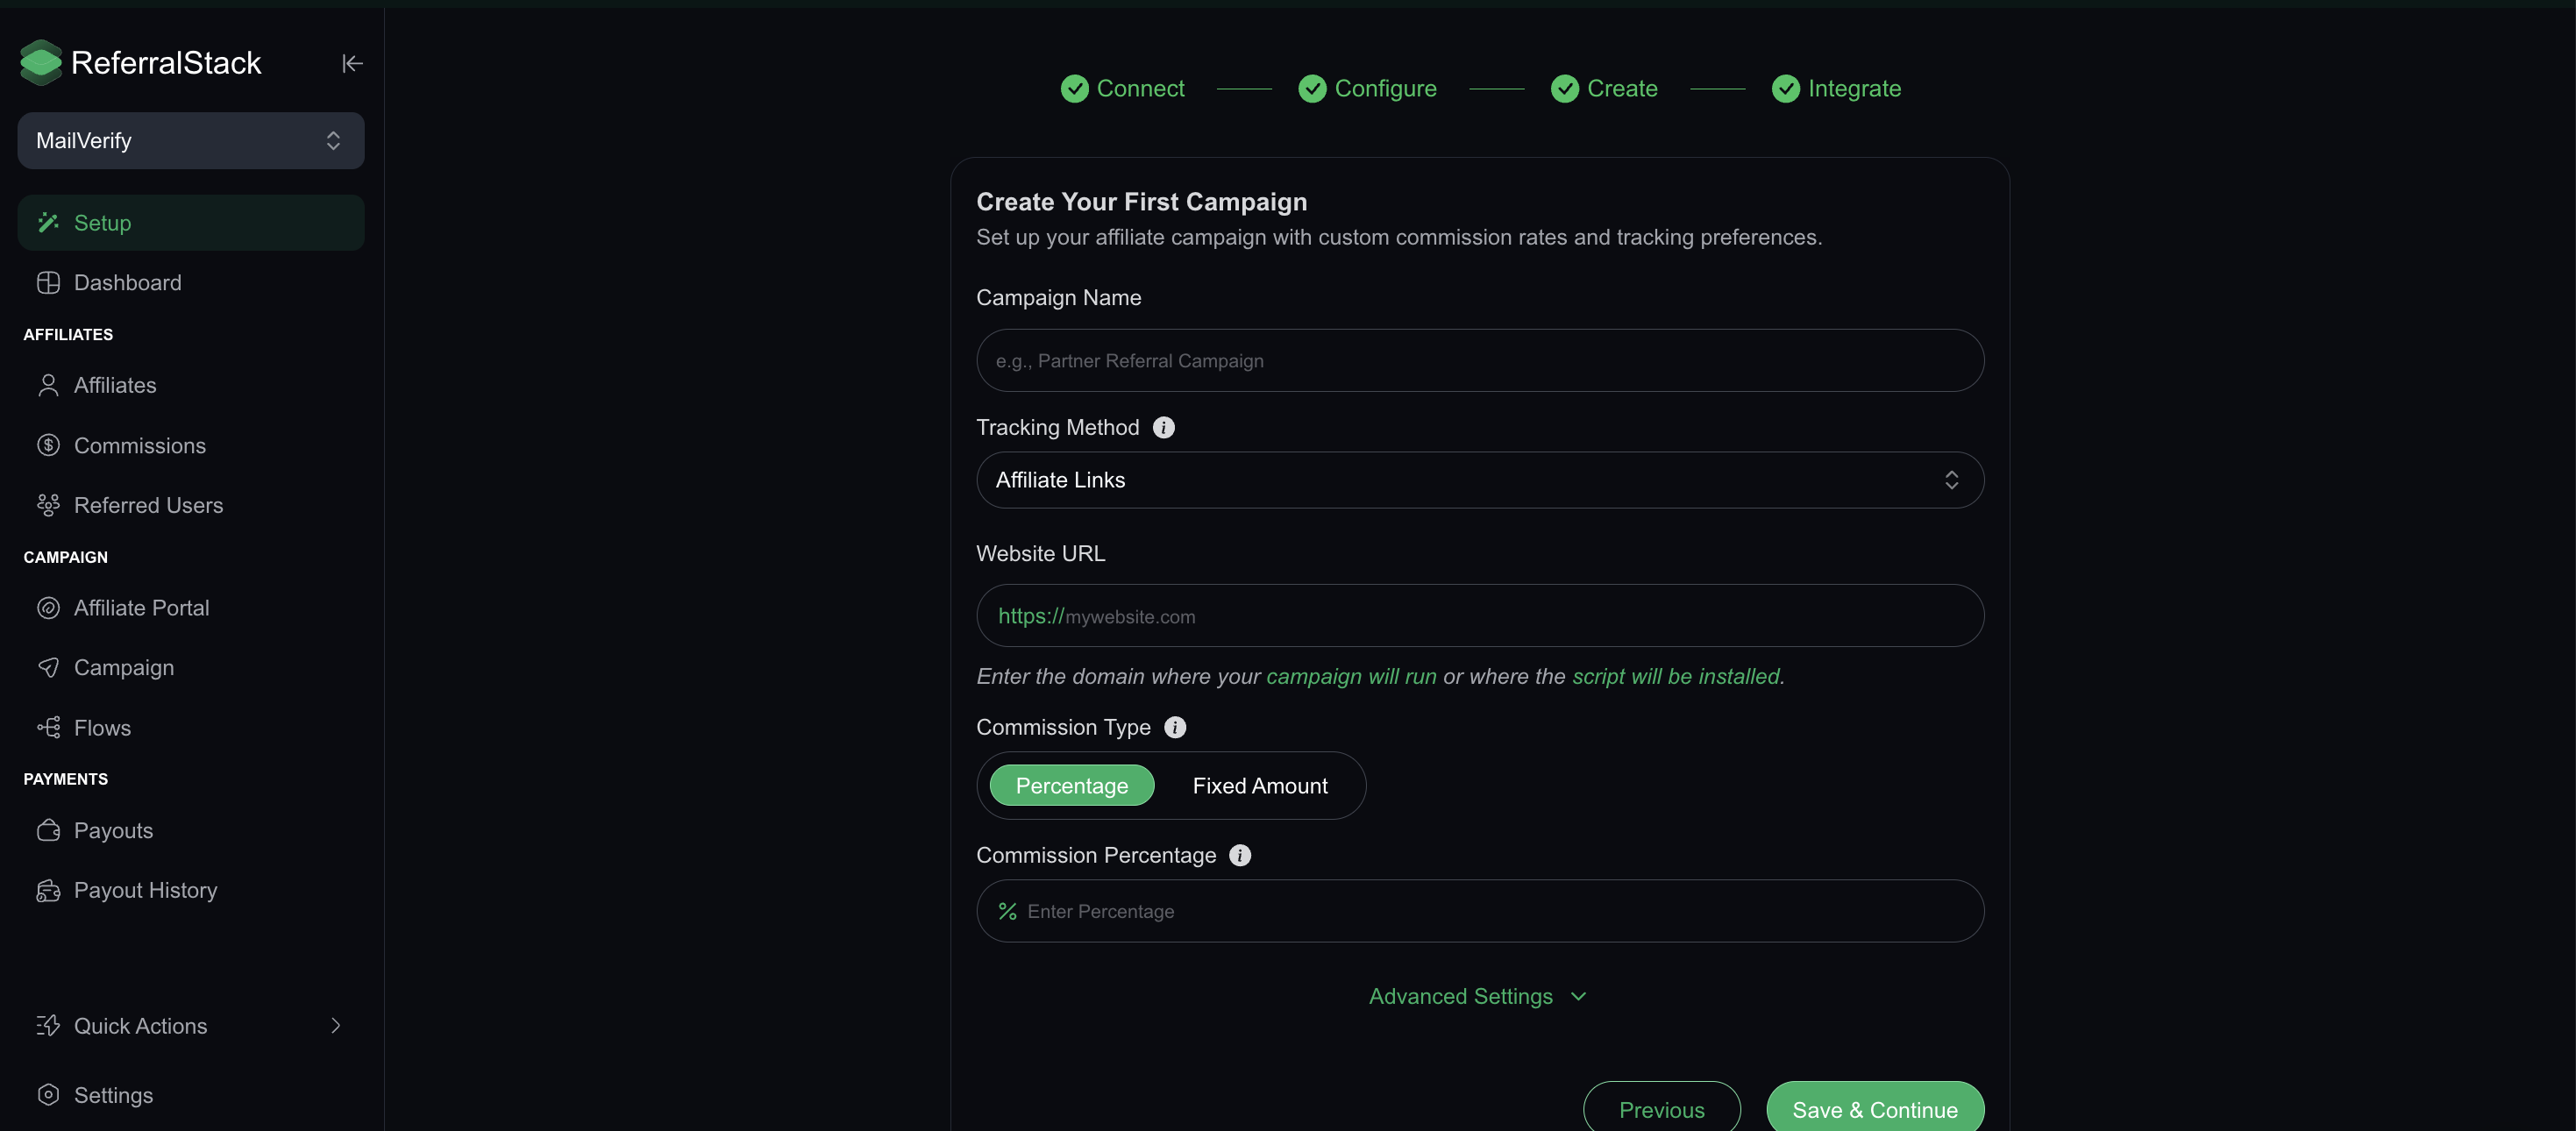The image size is (2576, 1131).
Task: Click the Tracking Method info icon
Action: tap(1163, 427)
